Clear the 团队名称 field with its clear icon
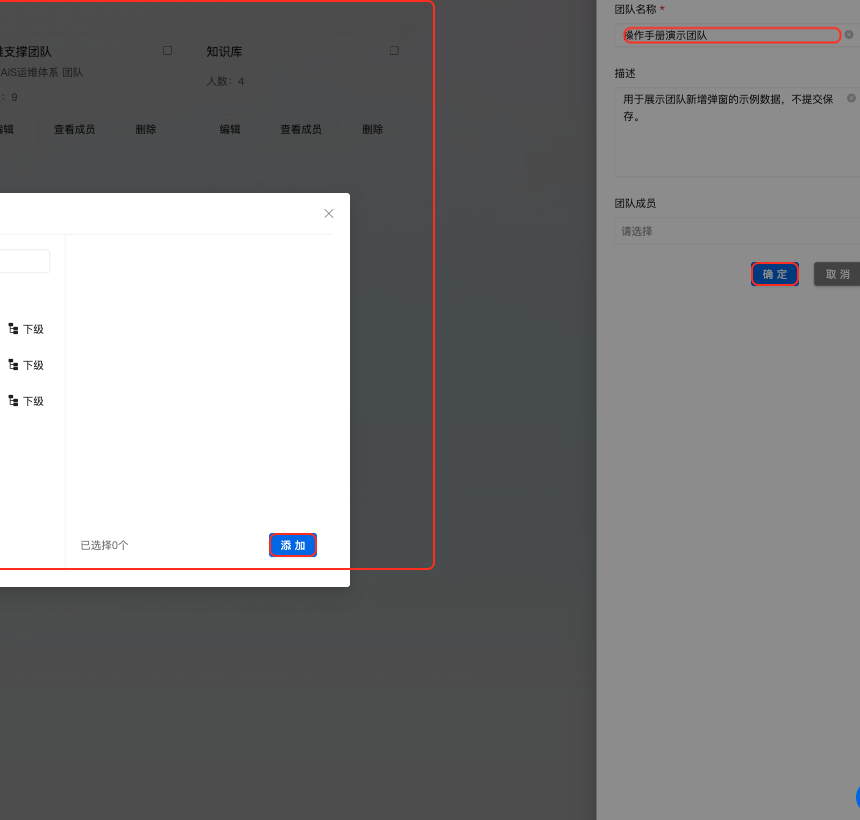This screenshot has height=820, width=860. 849,35
